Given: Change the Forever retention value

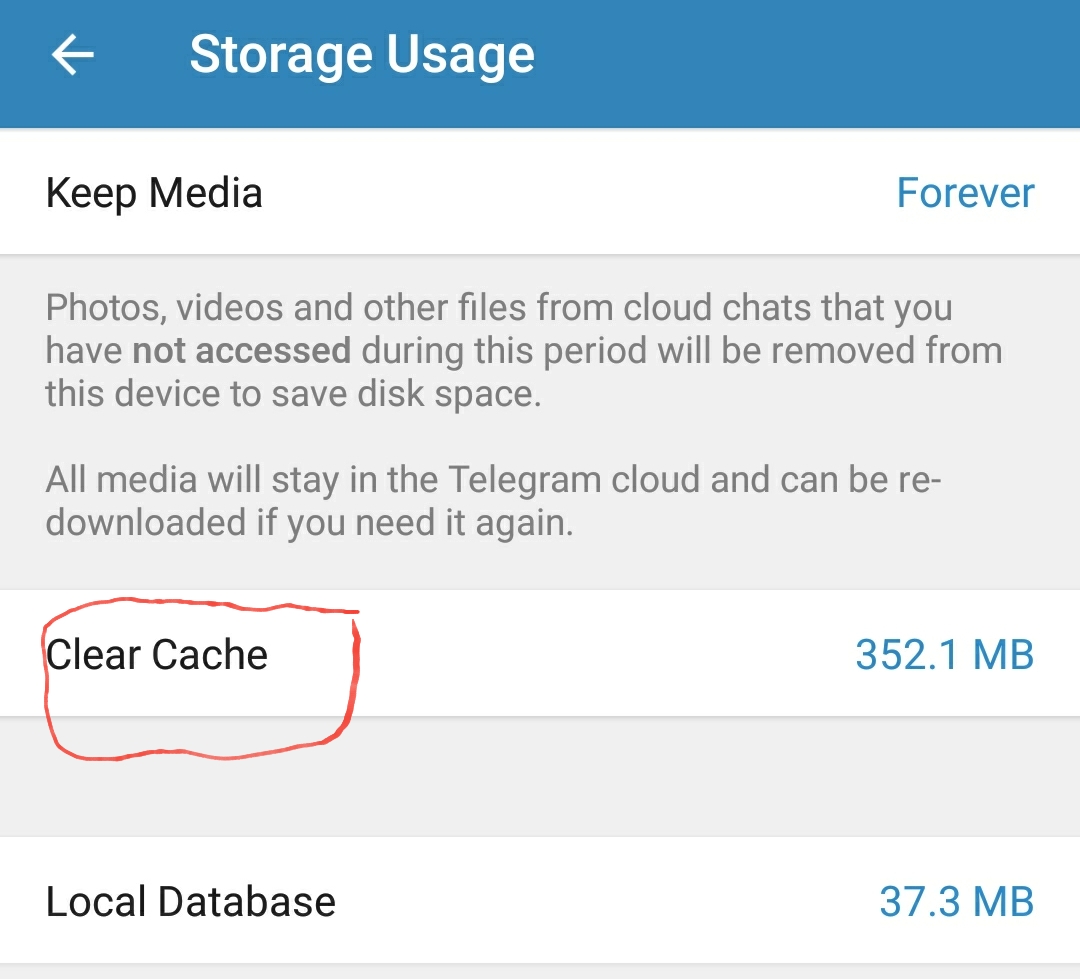Looking at the screenshot, I should click(965, 193).
